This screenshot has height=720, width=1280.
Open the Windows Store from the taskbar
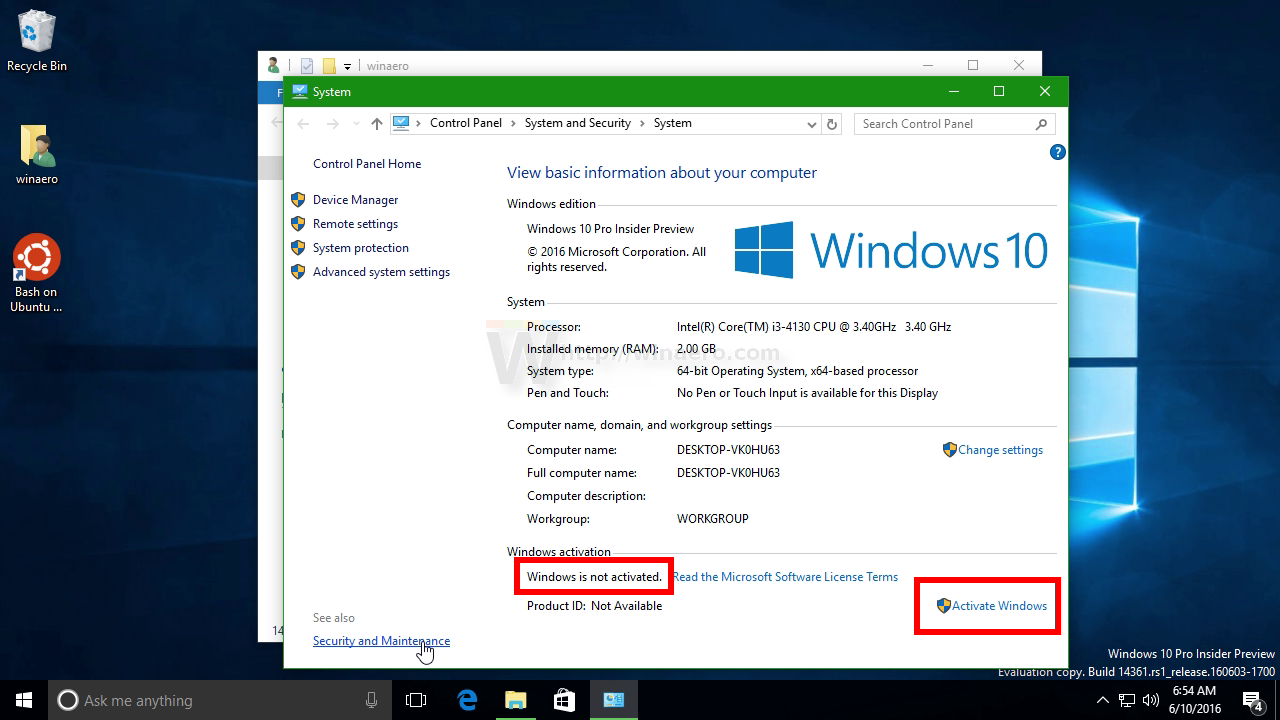click(x=564, y=700)
